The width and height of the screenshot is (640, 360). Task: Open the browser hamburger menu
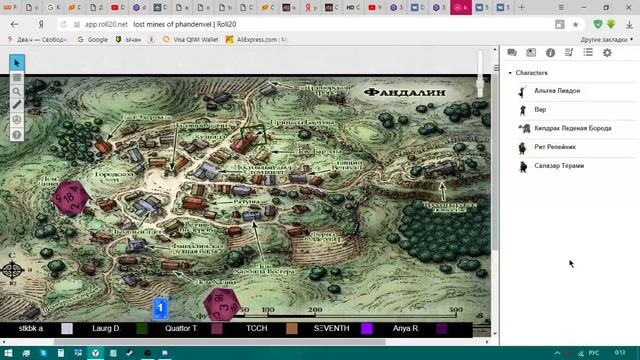click(561, 7)
